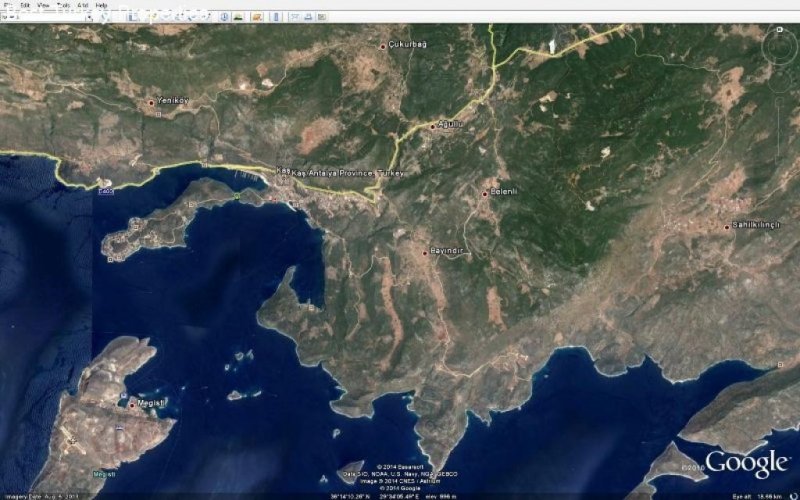The height and width of the screenshot is (500, 800).
Task: Click the Bayındır red pin marker
Action: (424, 253)
